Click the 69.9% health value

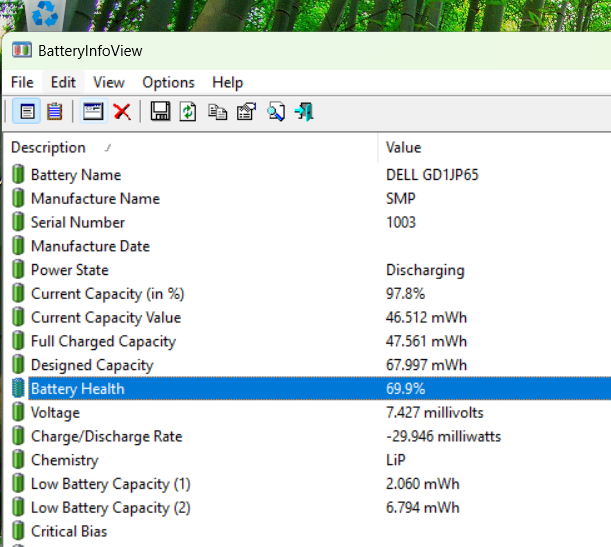pos(405,388)
